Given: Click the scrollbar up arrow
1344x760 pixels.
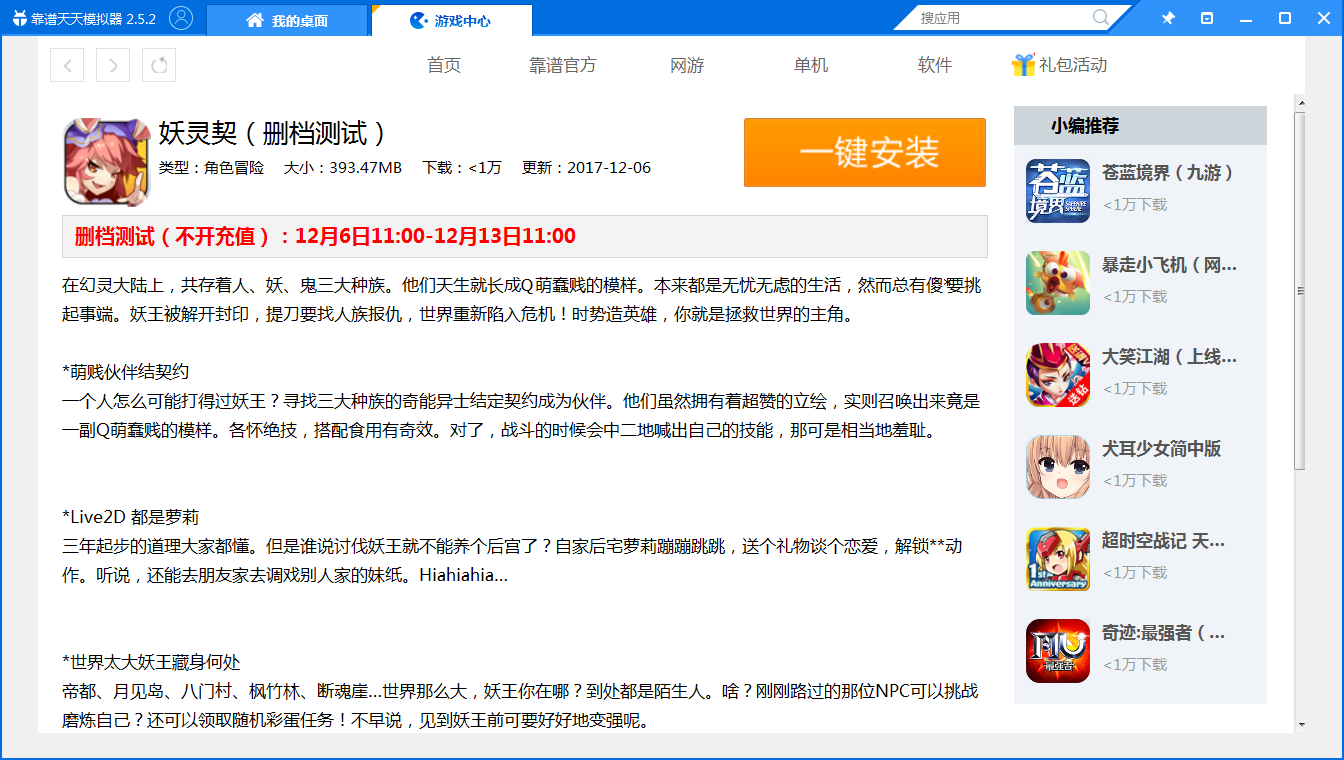Looking at the screenshot, I should tap(1300, 102).
